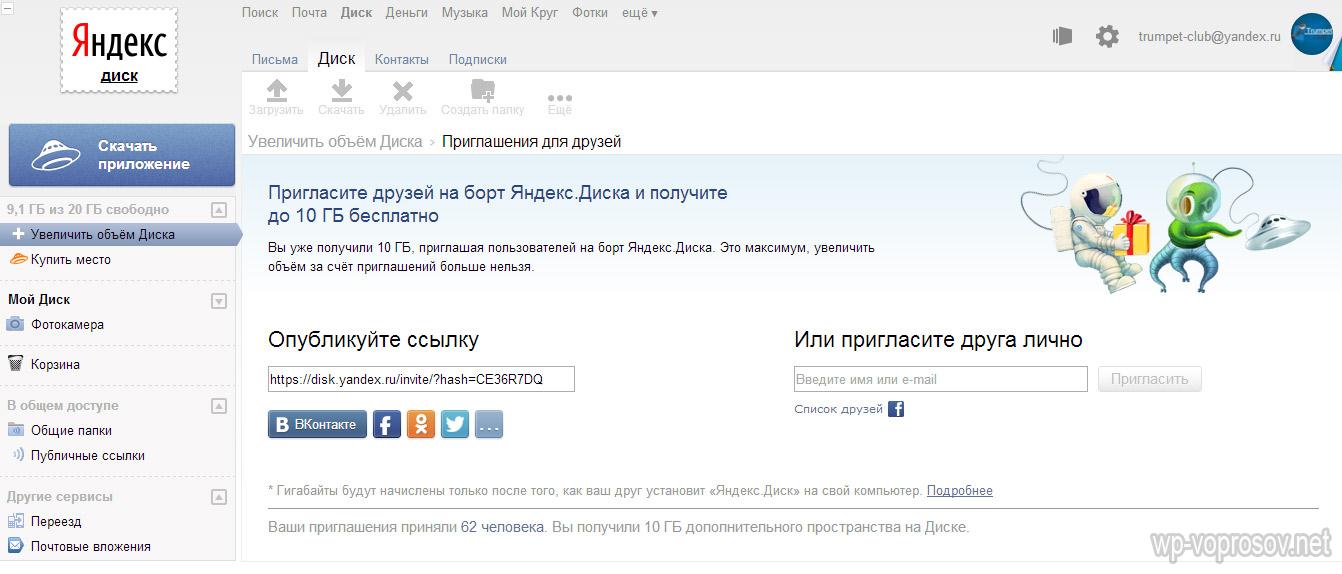This screenshot has height=574, width=1342.
Task: Open Фотокамера folder in sidebar
Action: (66, 324)
